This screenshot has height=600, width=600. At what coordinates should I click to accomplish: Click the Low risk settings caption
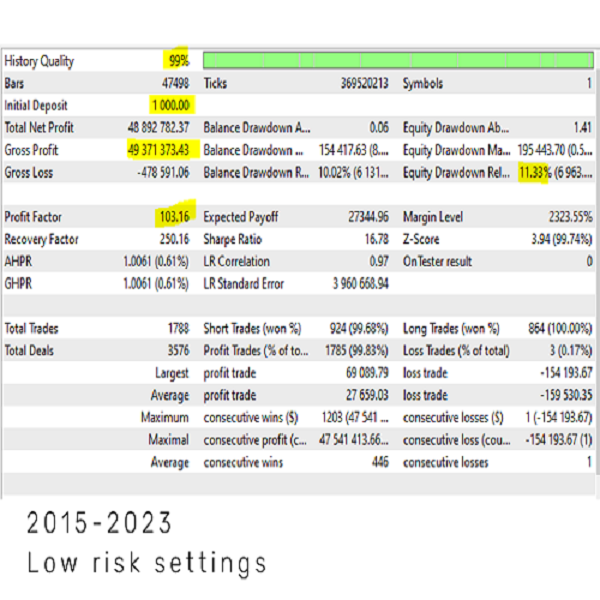click(147, 563)
